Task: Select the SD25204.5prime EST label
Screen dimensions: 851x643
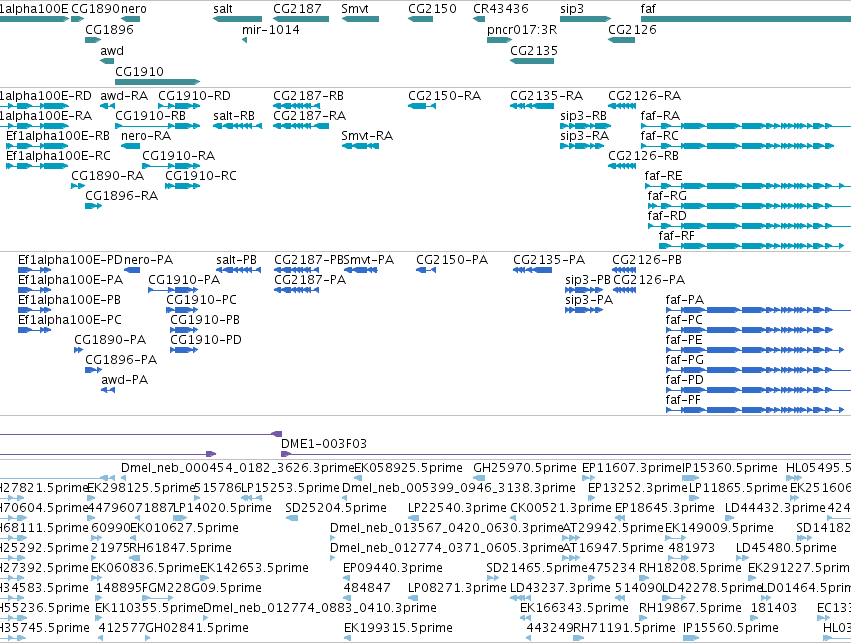Action: 336,508
